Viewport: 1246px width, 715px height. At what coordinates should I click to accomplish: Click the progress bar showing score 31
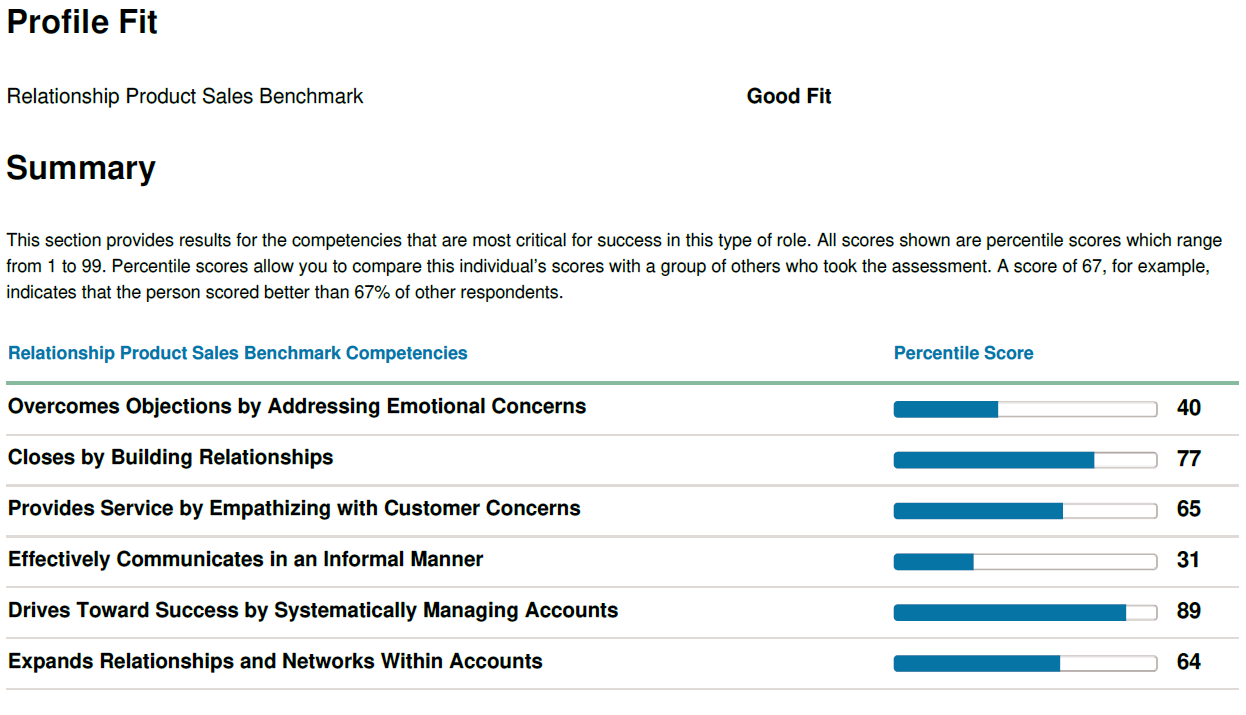[1025, 562]
